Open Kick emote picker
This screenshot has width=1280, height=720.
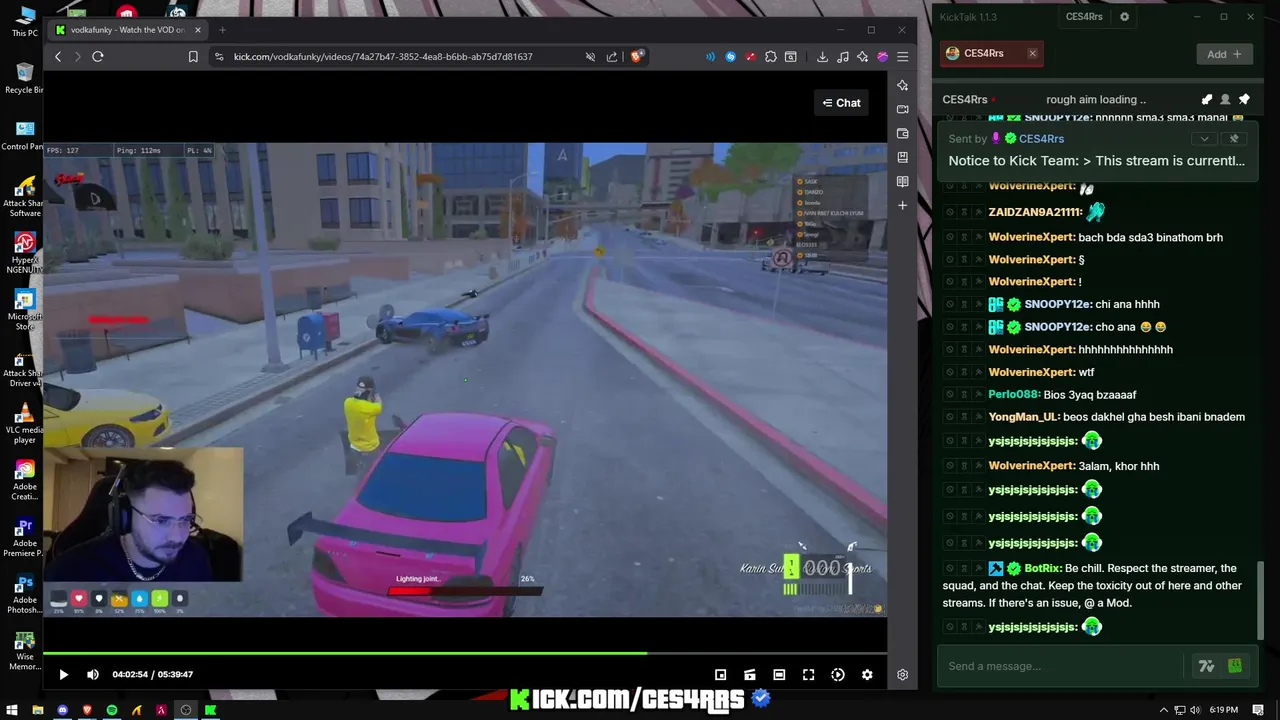point(1235,666)
